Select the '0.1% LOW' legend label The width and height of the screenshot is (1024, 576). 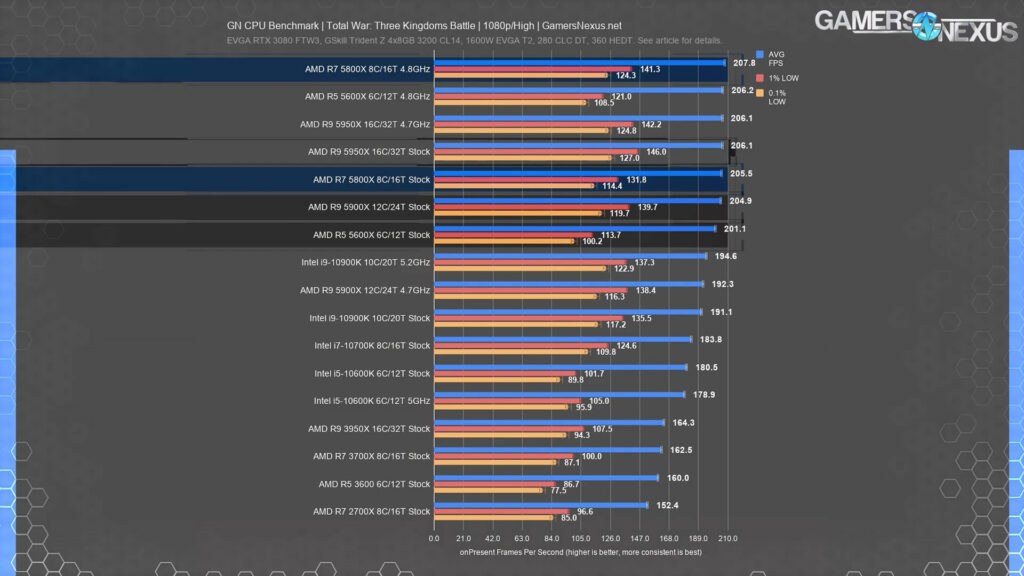[x=777, y=97]
